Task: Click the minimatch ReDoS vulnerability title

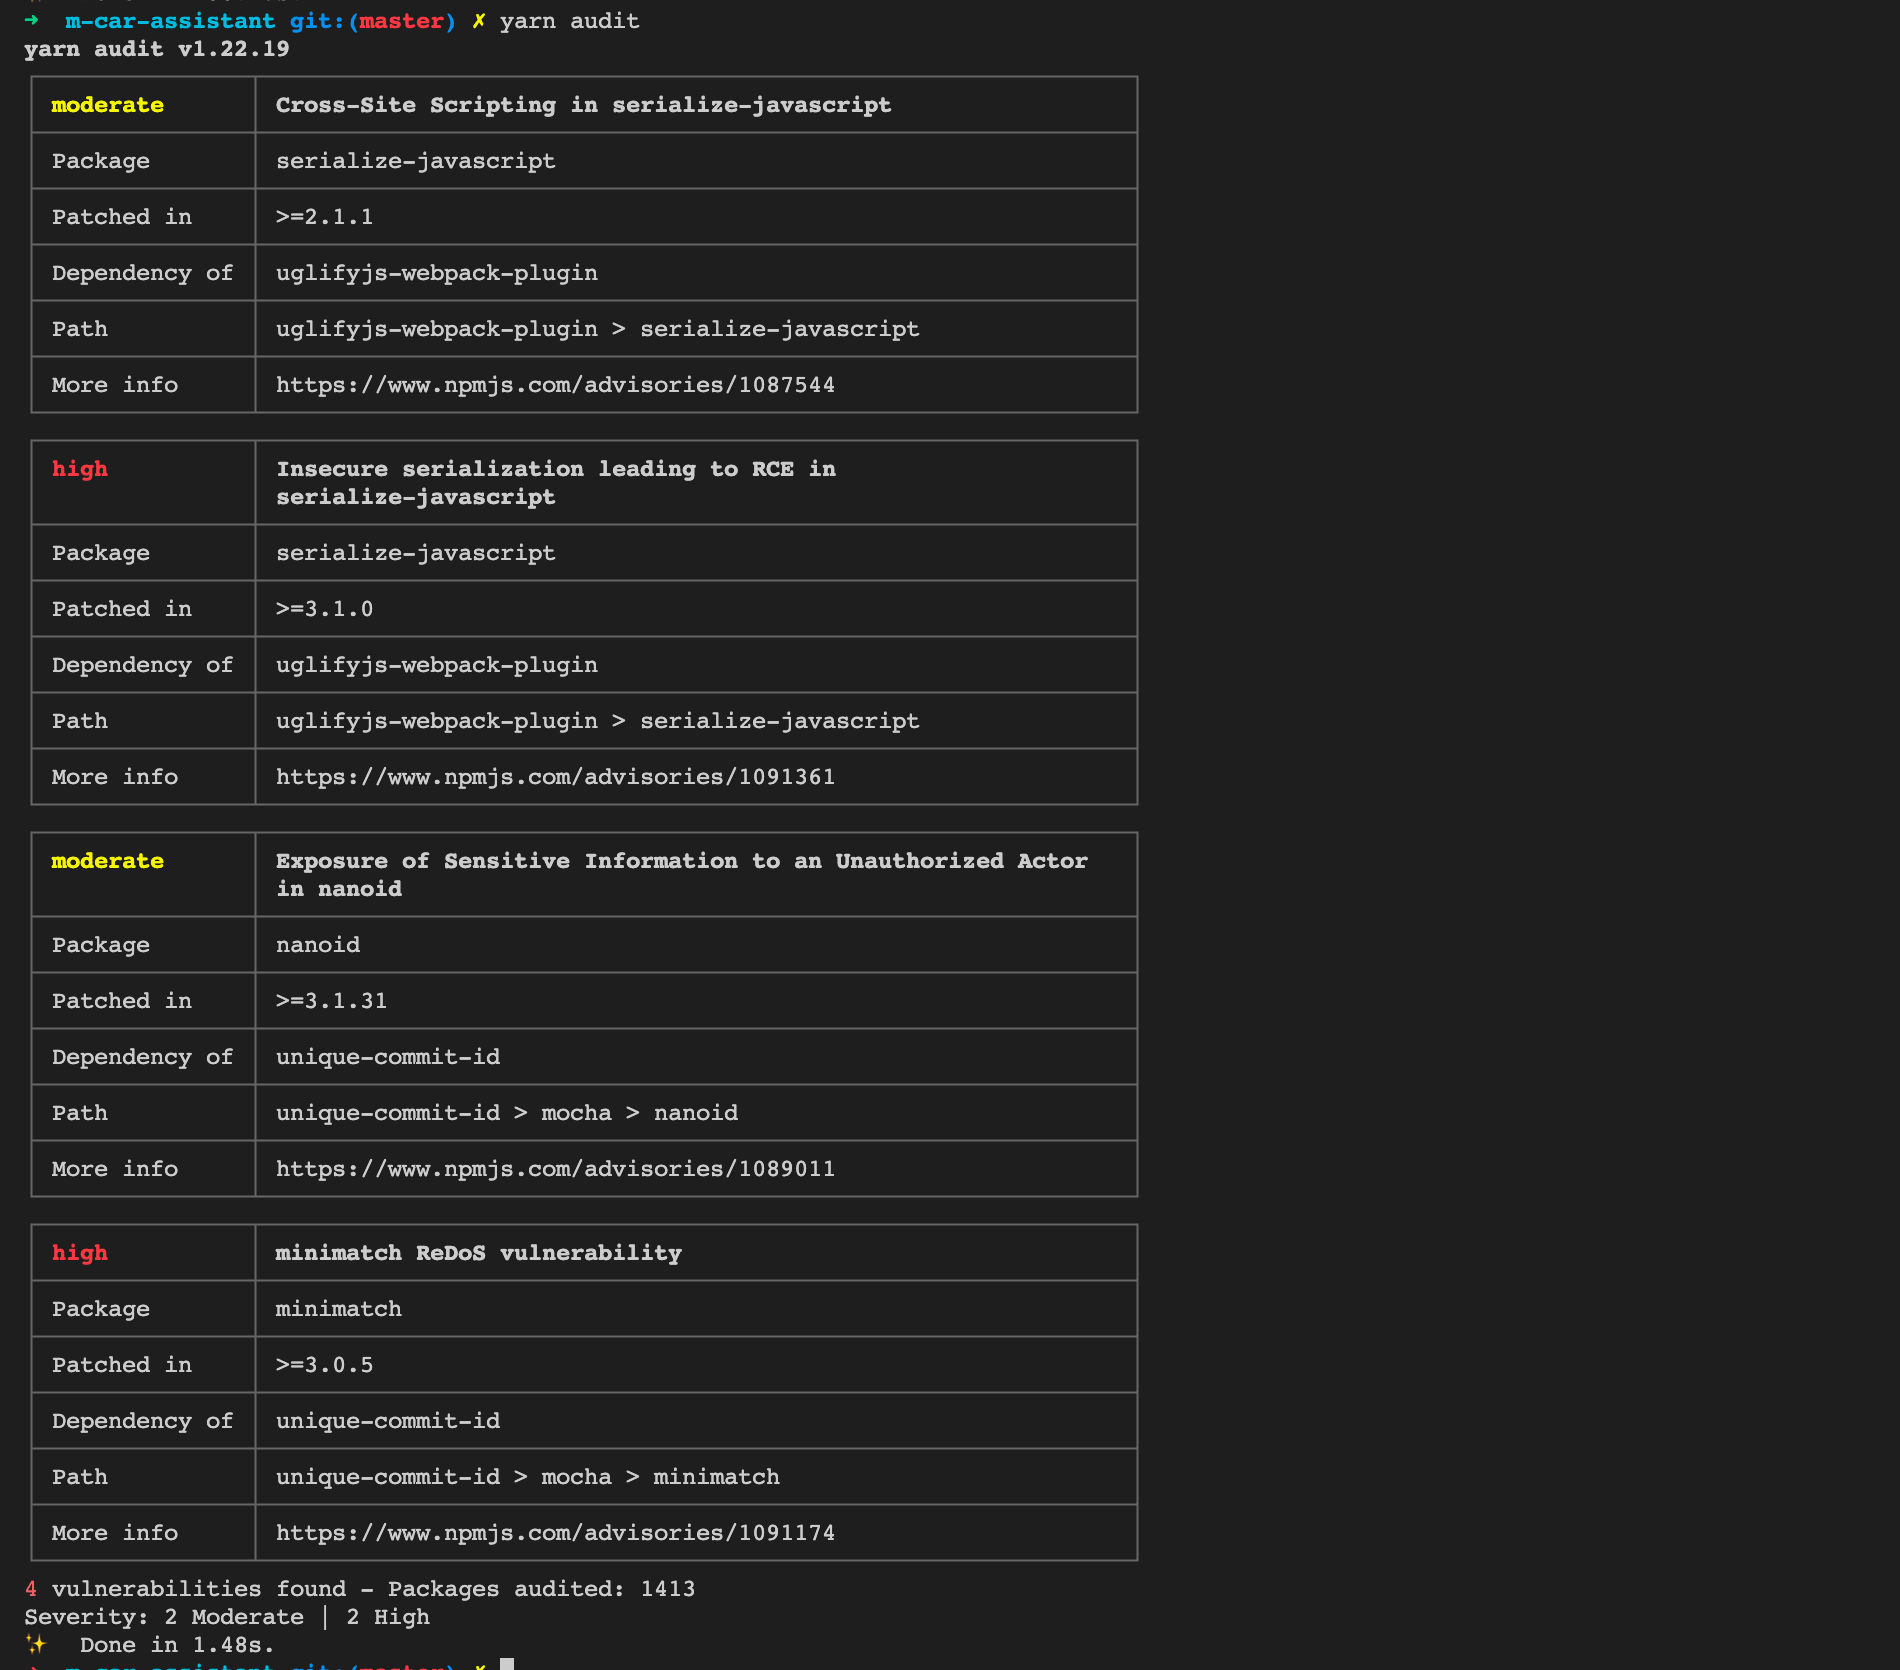Action: pyautogui.click(x=478, y=1253)
